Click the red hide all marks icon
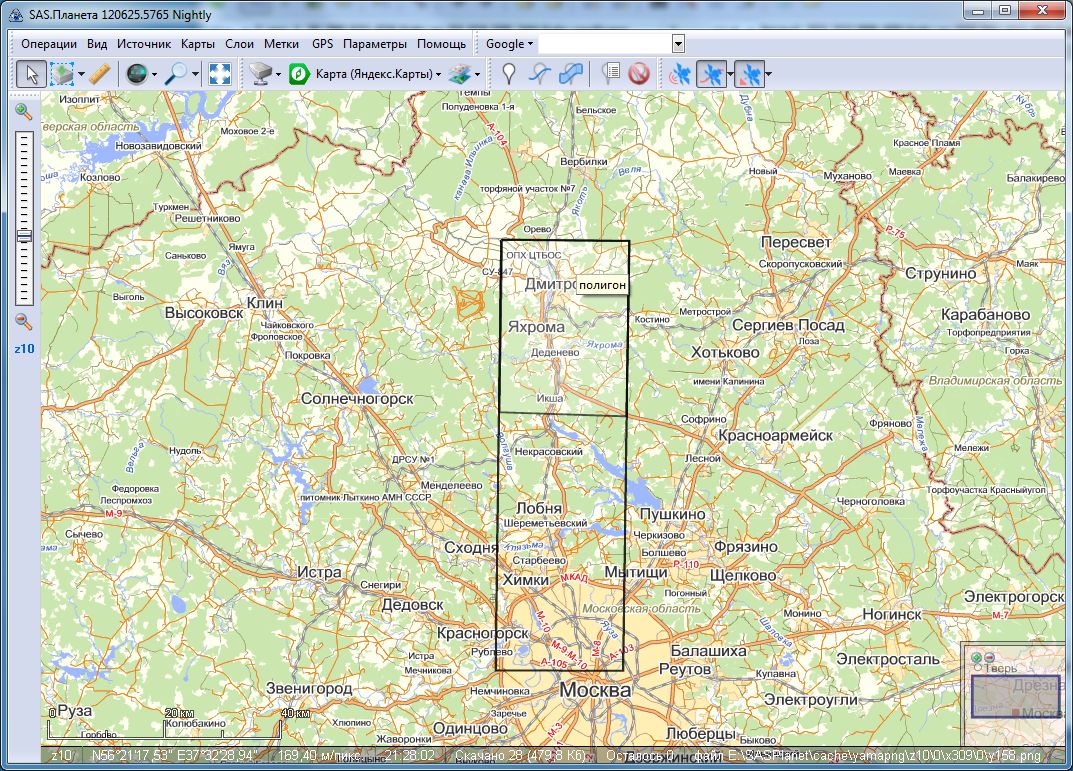The height and width of the screenshot is (771, 1073). click(x=639, y=74)
